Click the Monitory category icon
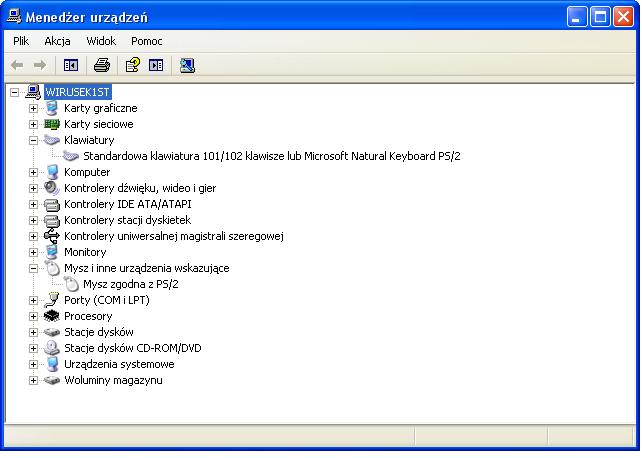 coord(52,252)
